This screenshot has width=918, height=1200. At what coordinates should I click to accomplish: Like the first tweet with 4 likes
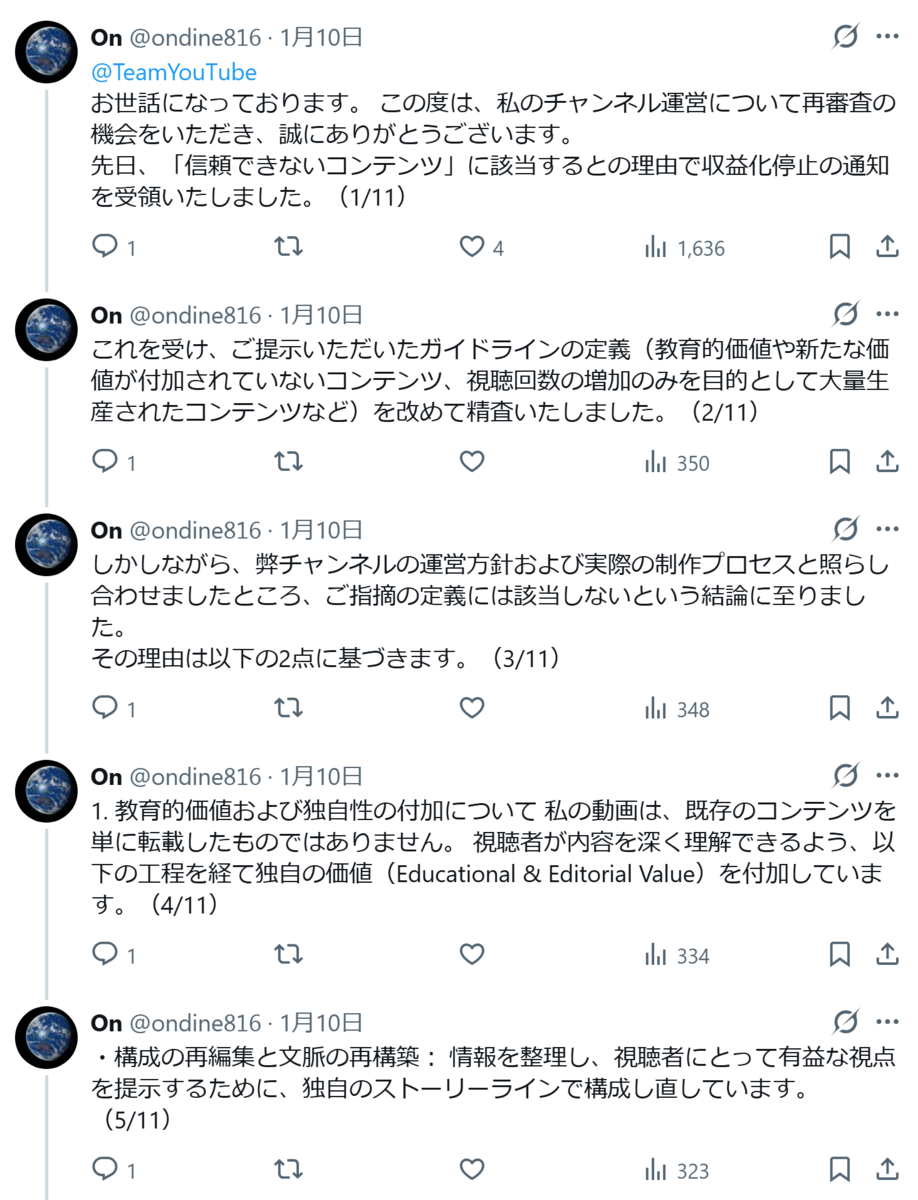tap(482, 248)
